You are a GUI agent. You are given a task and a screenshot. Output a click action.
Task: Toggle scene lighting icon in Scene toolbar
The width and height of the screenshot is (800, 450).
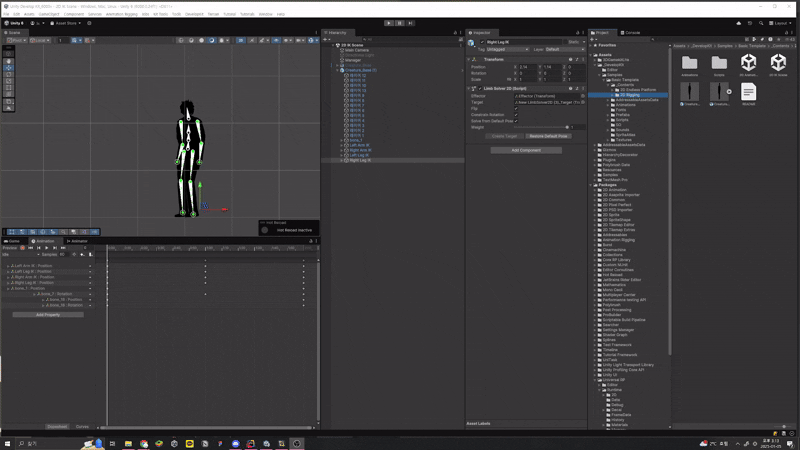coord(252,40)
